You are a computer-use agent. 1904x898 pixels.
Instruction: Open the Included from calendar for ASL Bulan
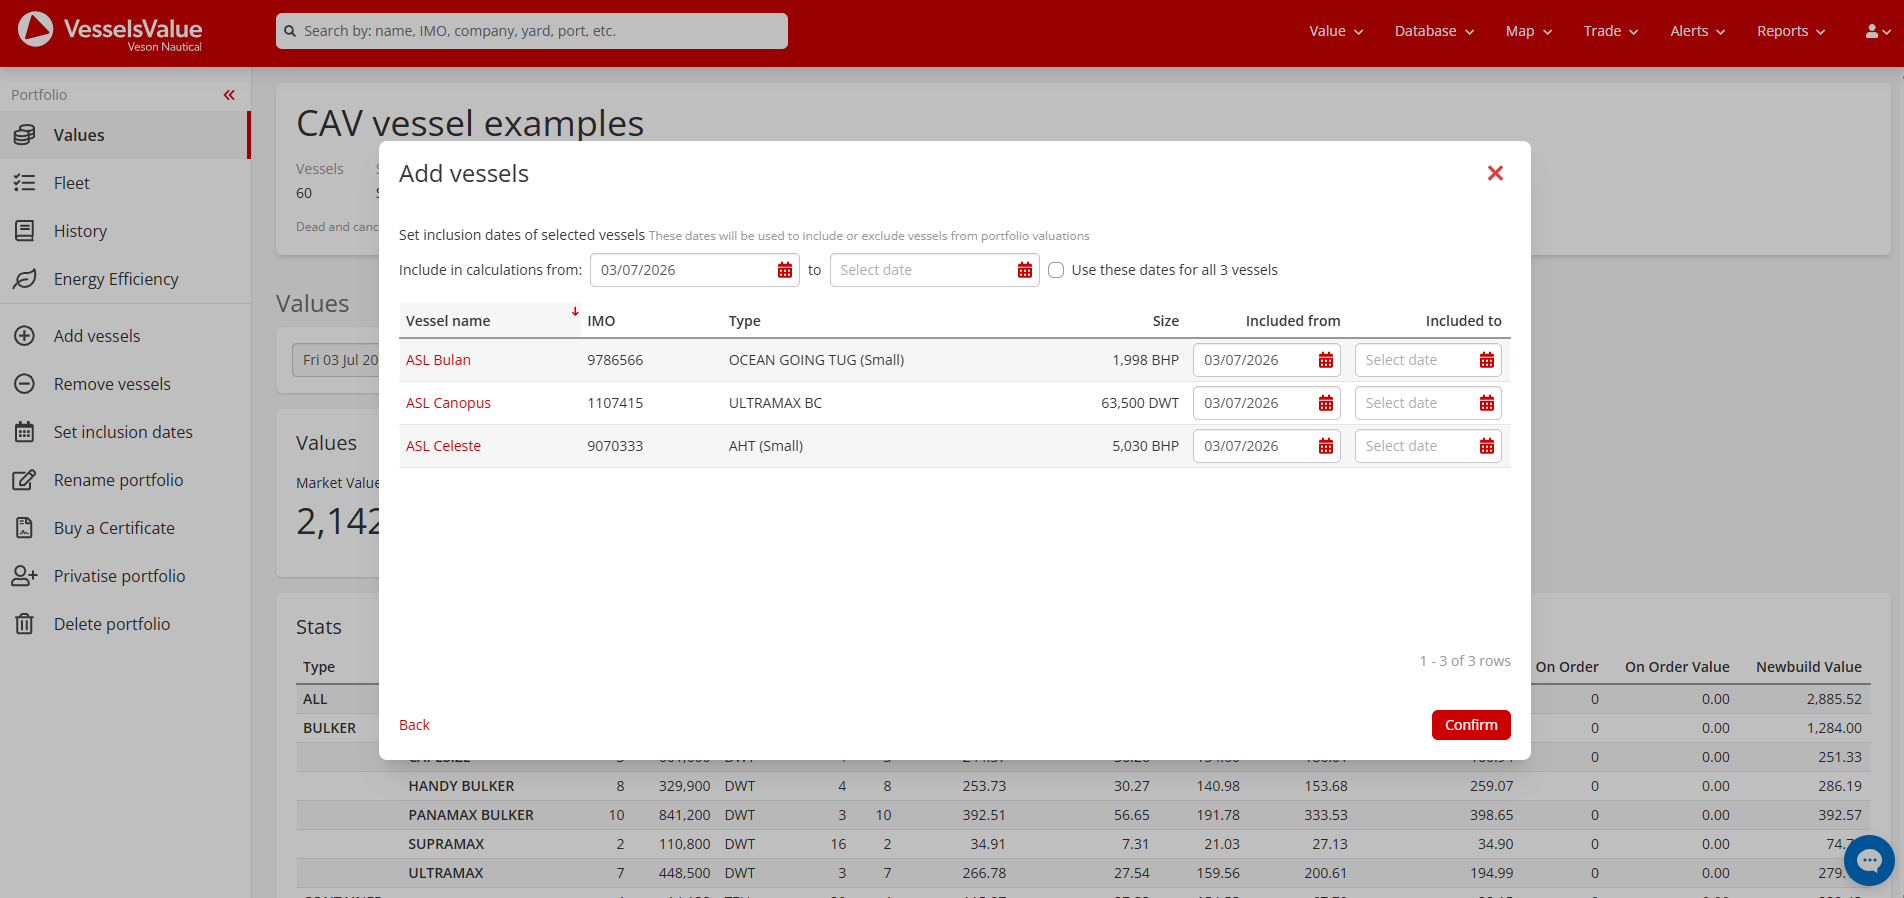point(1326,360)
